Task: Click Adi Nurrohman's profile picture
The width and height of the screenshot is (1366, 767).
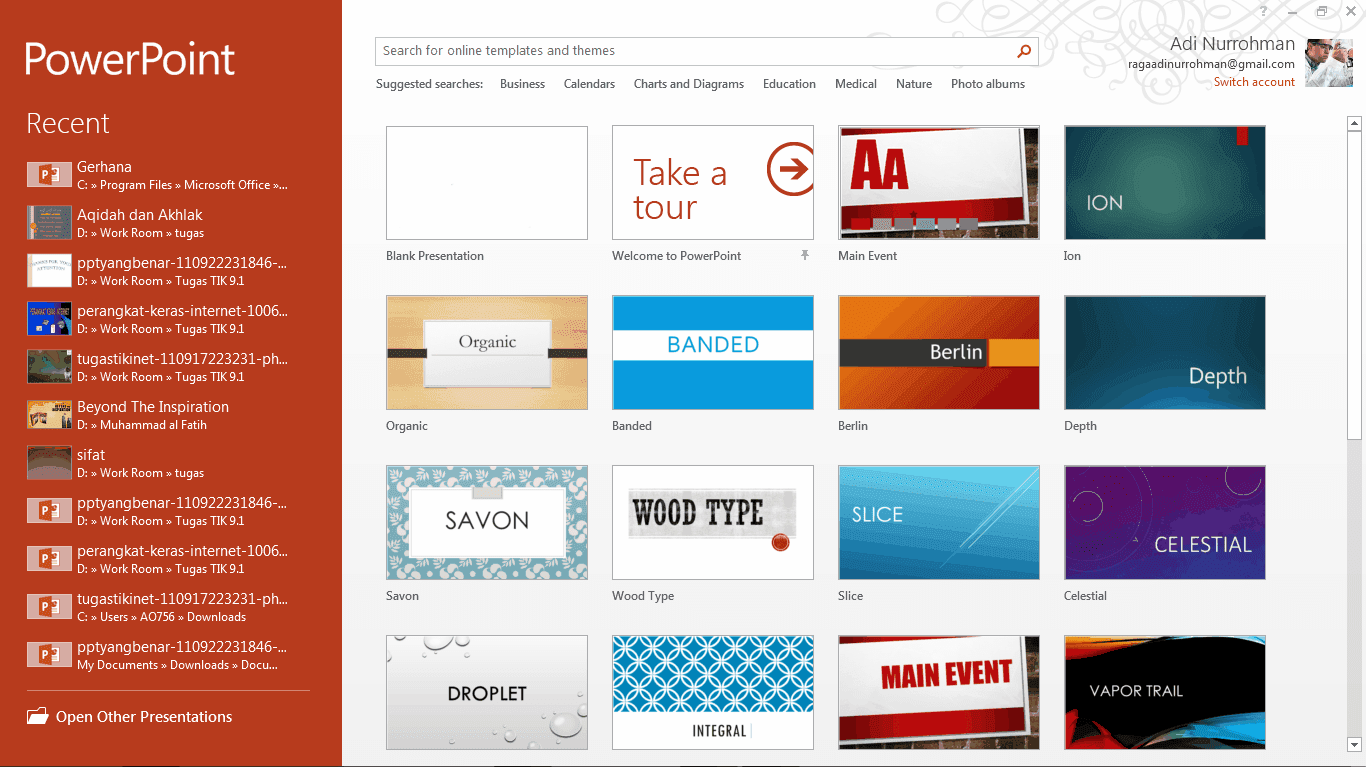Action: point(1329,63)
